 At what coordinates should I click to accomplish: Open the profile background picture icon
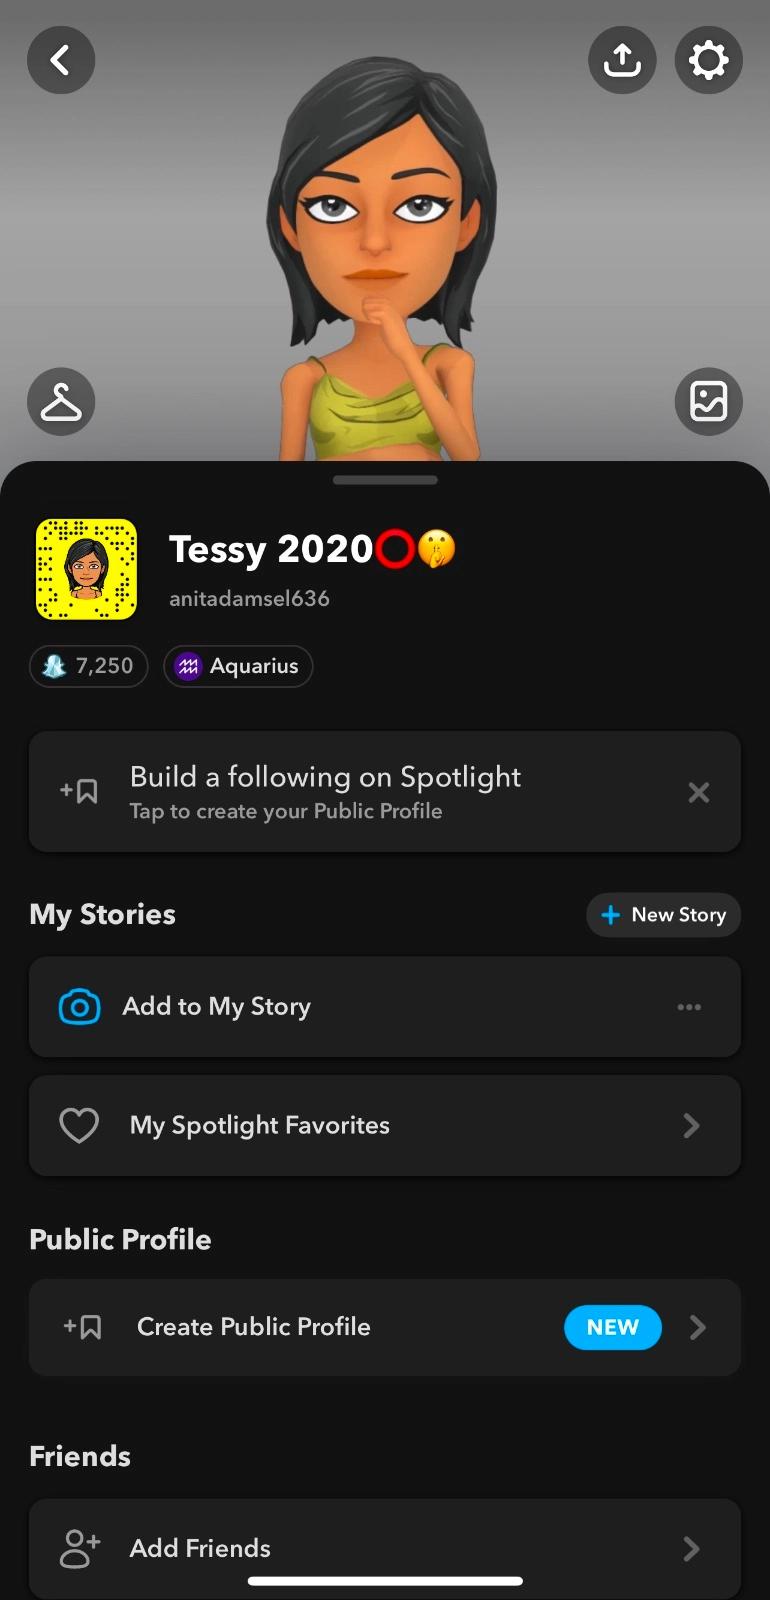pyautogui.click(x=708, y=402)
